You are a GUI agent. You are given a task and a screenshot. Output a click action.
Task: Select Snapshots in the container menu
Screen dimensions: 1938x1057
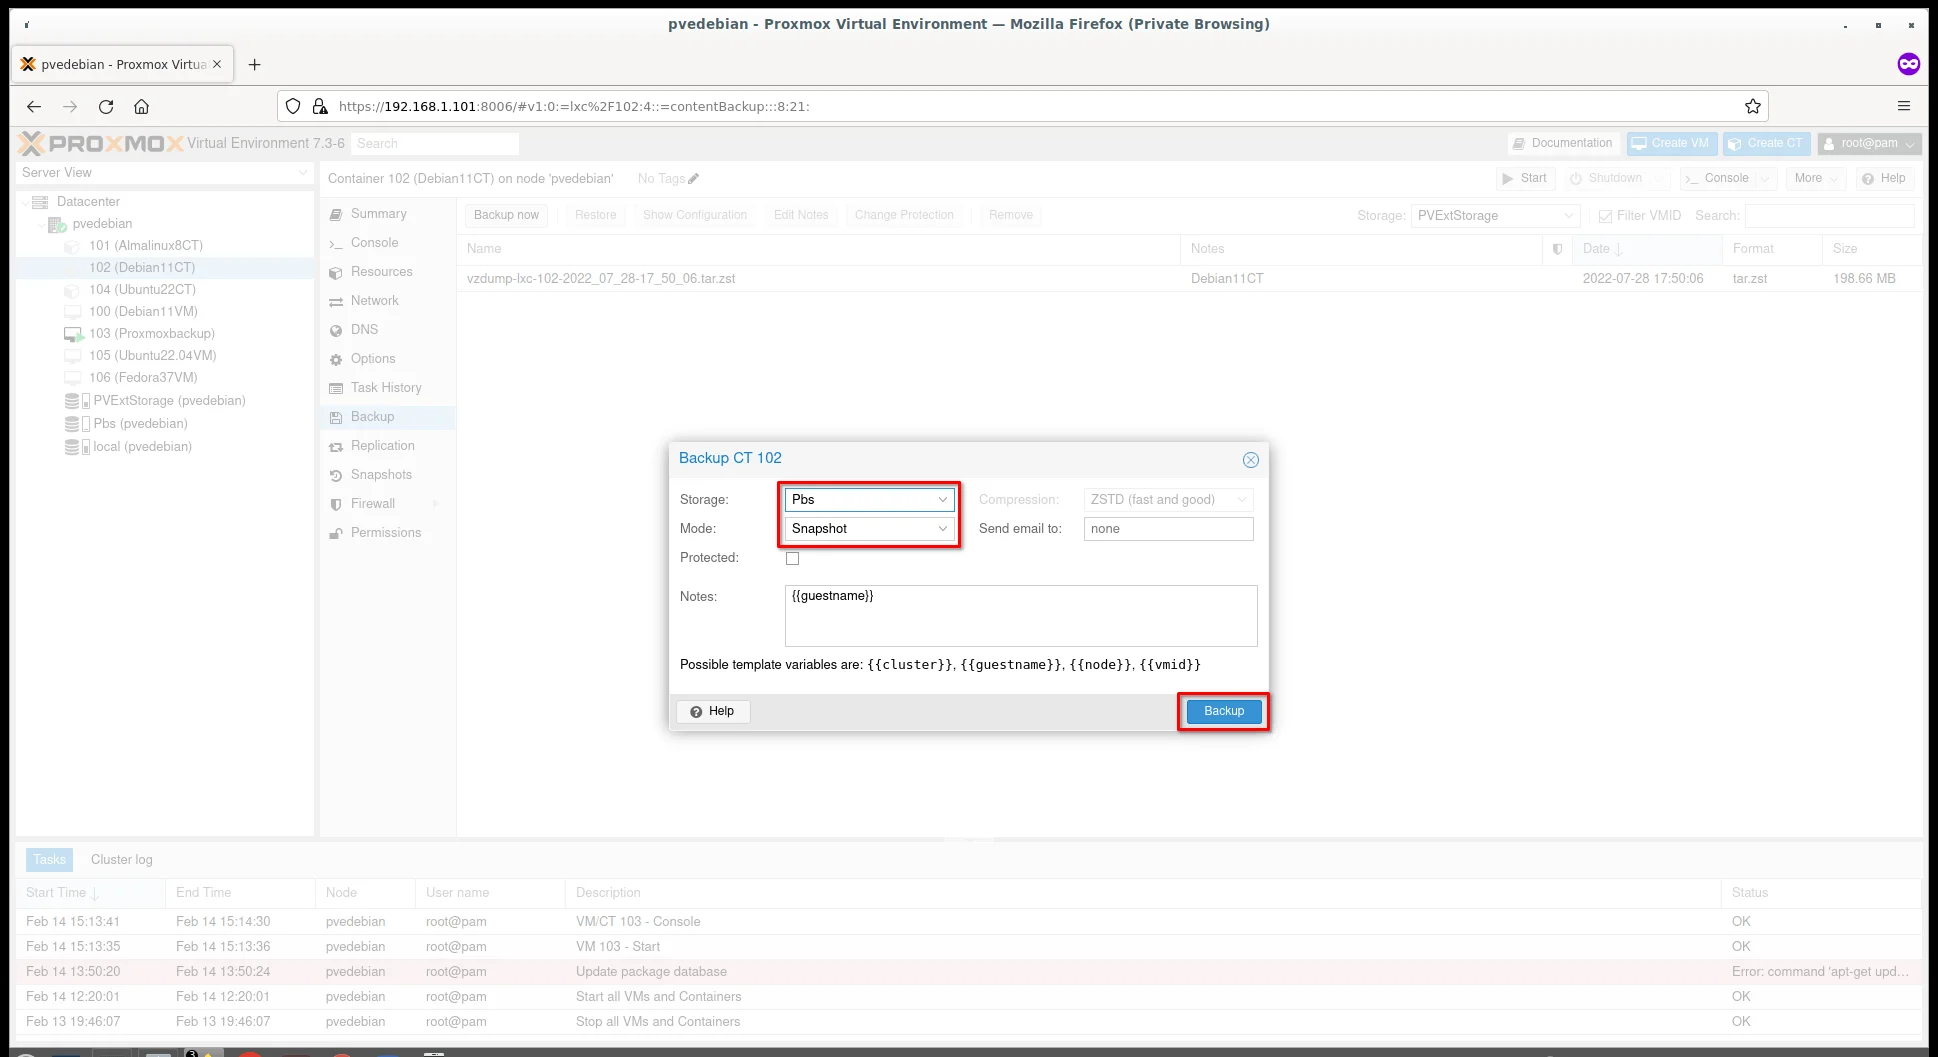[x=381, y=475]
